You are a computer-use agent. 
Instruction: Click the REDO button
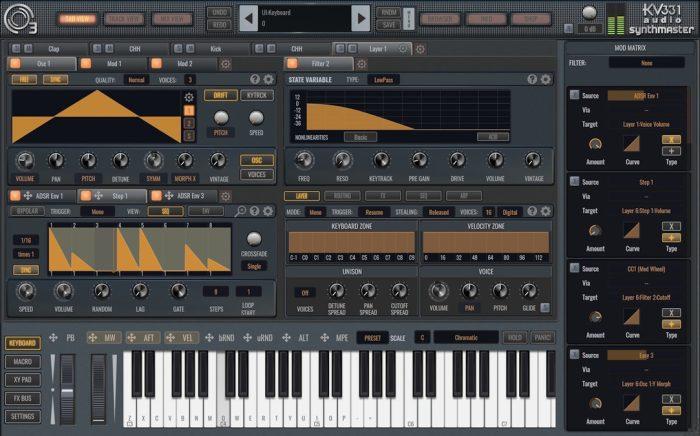[219, 25]
